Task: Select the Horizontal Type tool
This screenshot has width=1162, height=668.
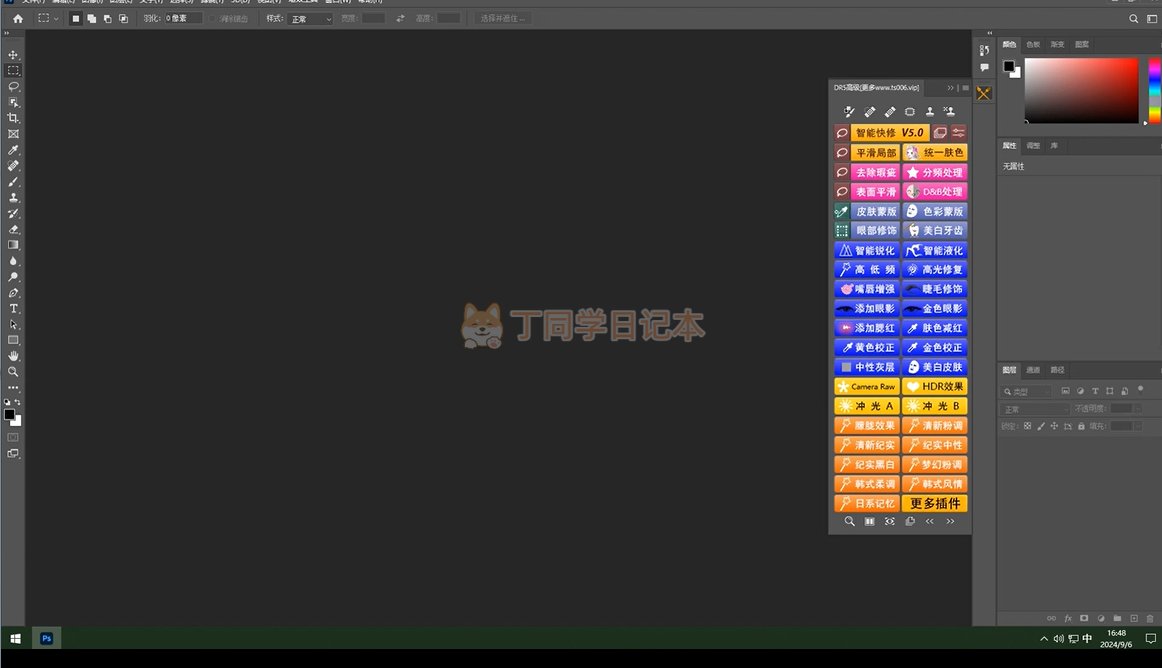Action: pos(13,309)
